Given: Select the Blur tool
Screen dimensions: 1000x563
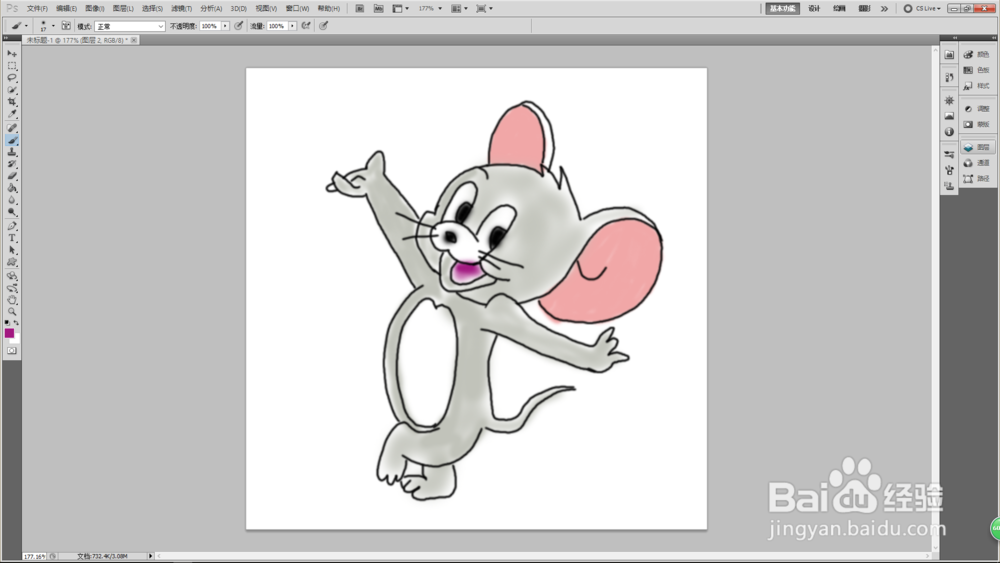Looking at the screenshot, I should [11, 201].
